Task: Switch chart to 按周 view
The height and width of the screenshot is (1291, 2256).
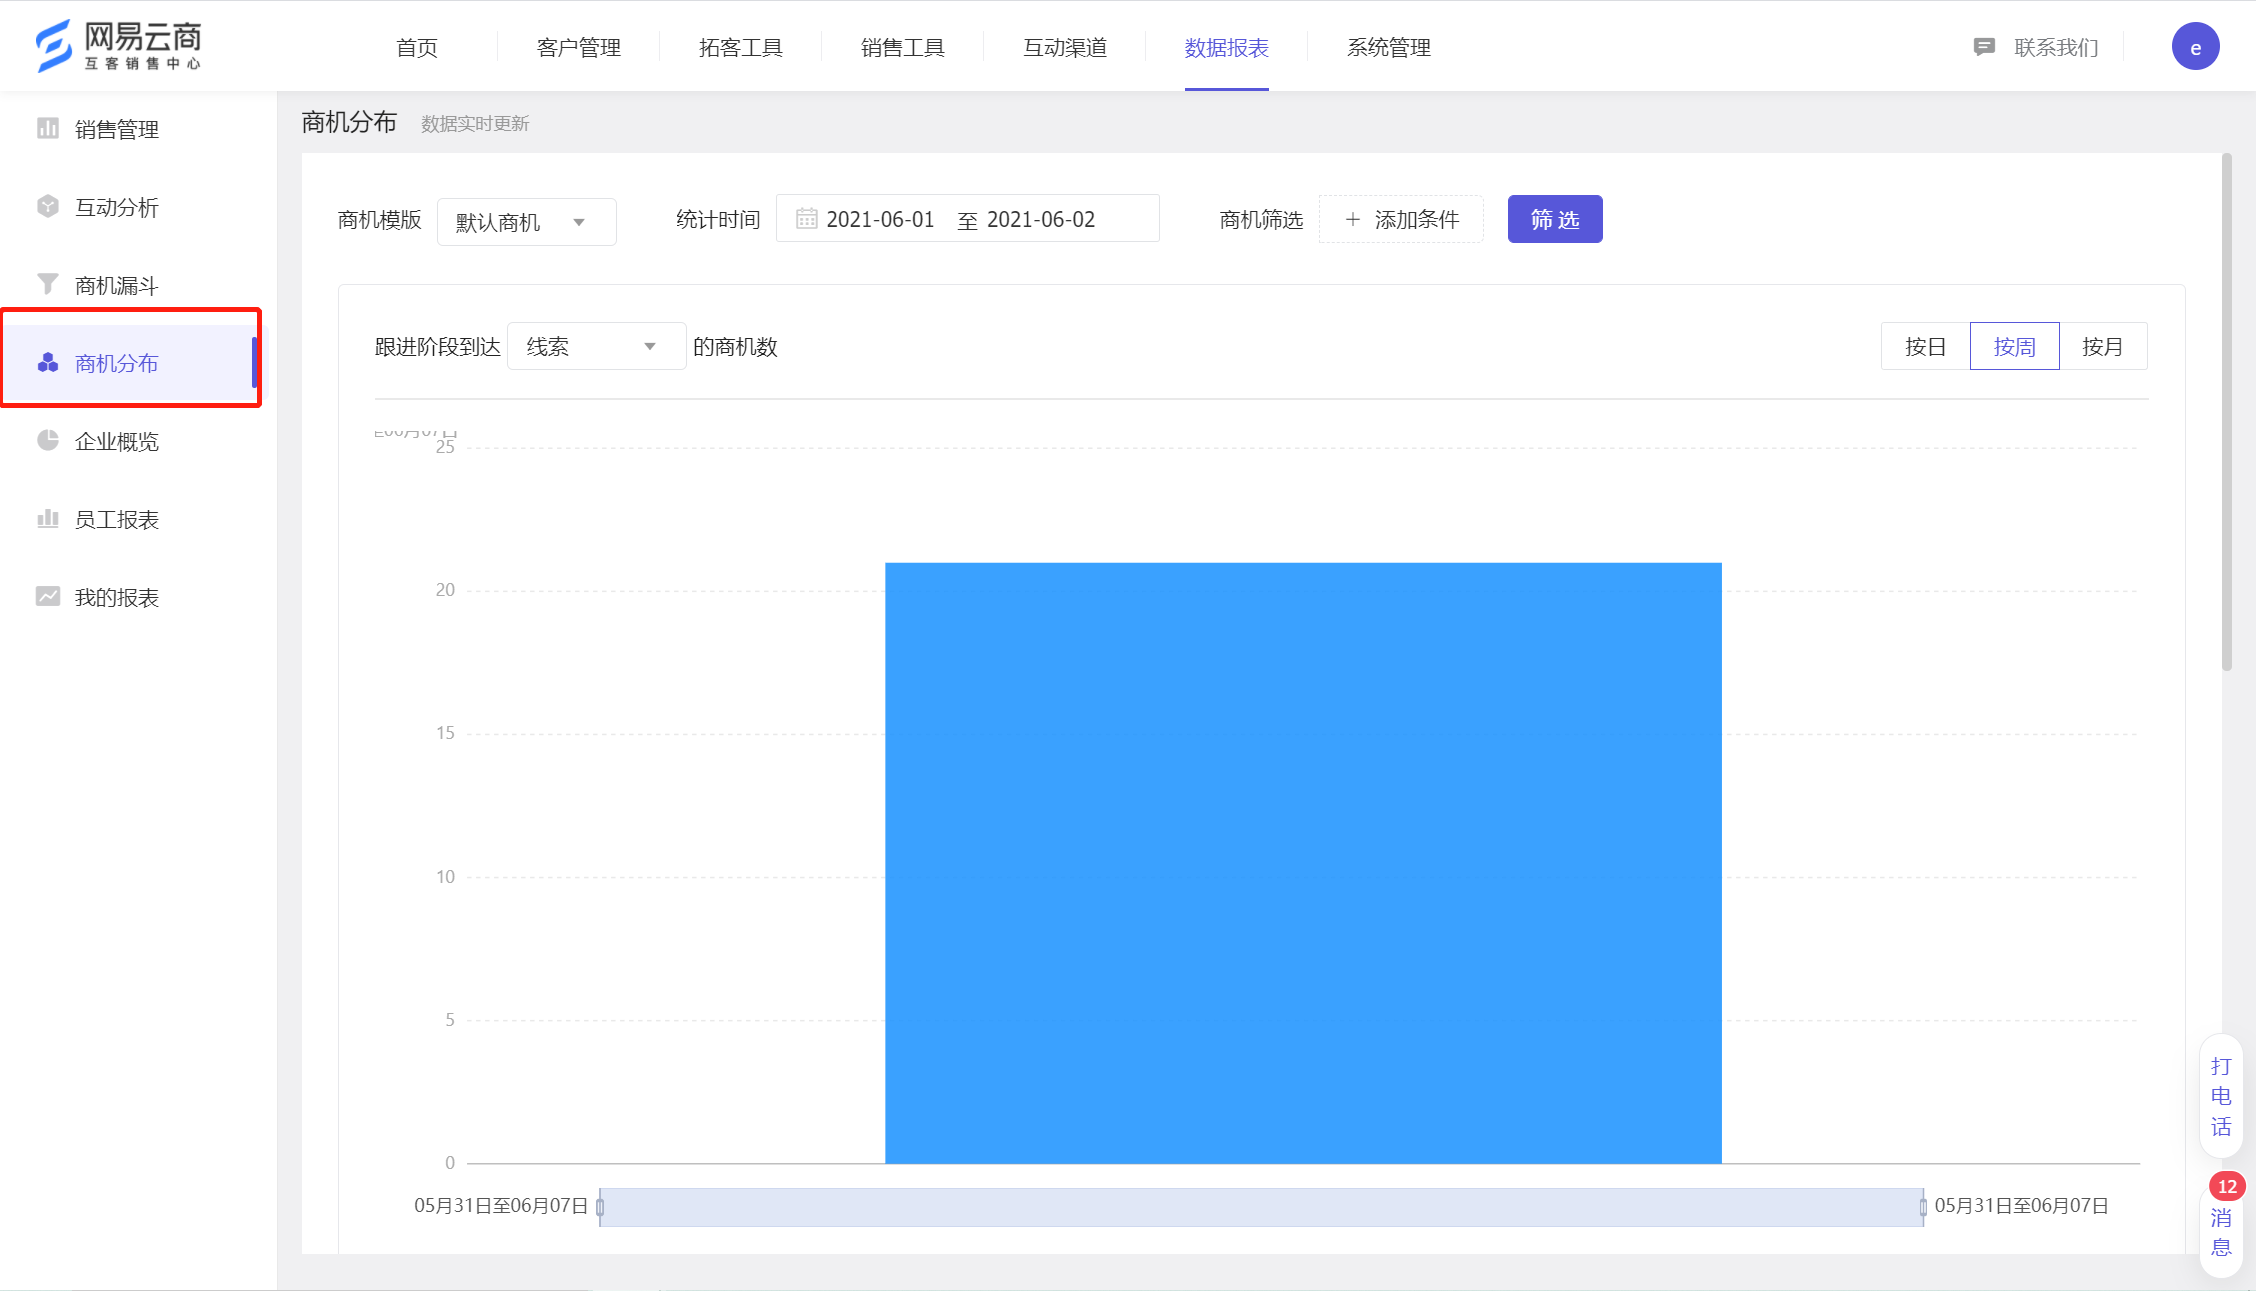Action: pos(2014,346)
